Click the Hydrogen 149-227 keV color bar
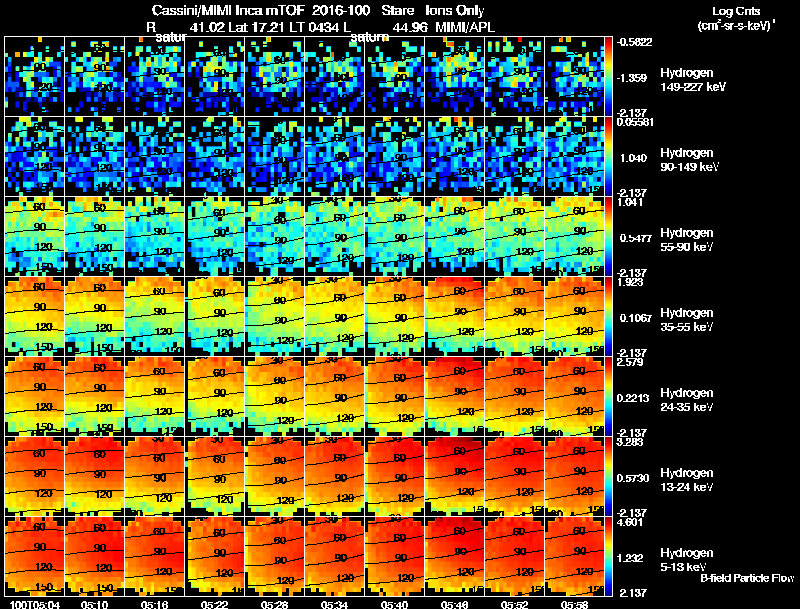Screen dimensions: 800x609 (x=608, y=77)
